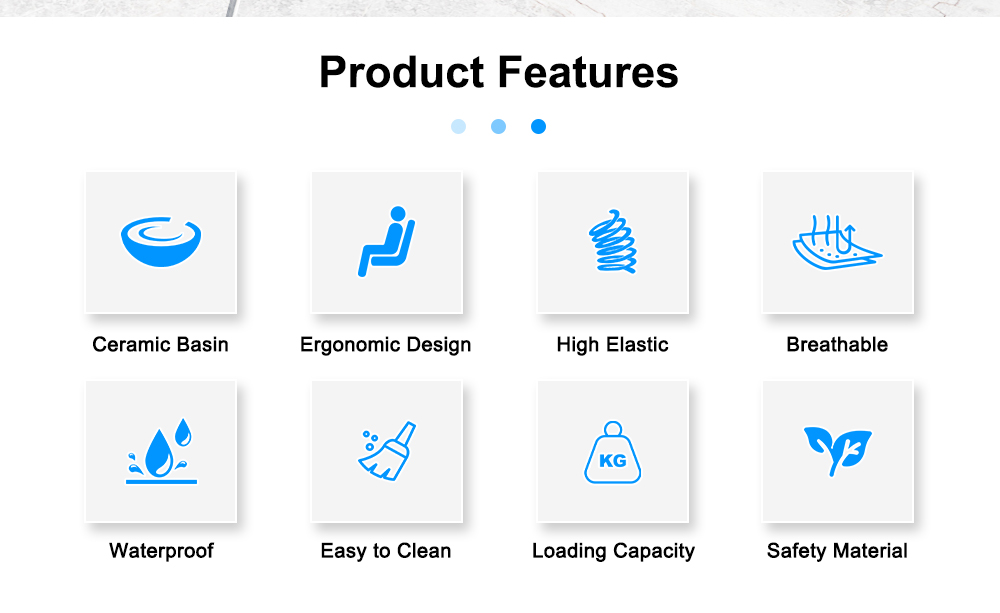
Task: Click the ceramic basin bowl icon
Action: (x=160, y=243)
